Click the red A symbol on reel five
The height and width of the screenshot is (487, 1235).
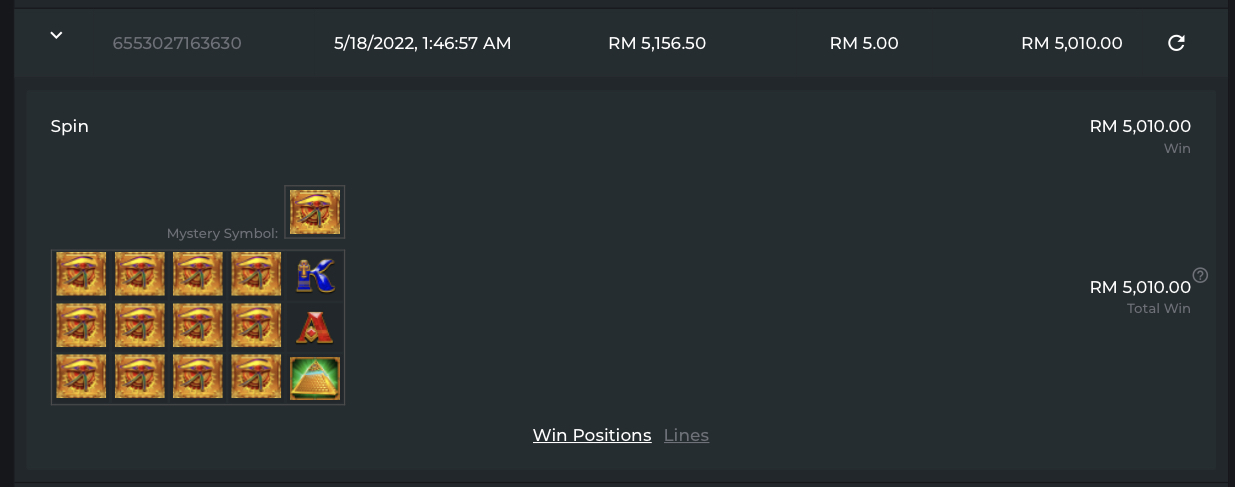pos(315,327)
